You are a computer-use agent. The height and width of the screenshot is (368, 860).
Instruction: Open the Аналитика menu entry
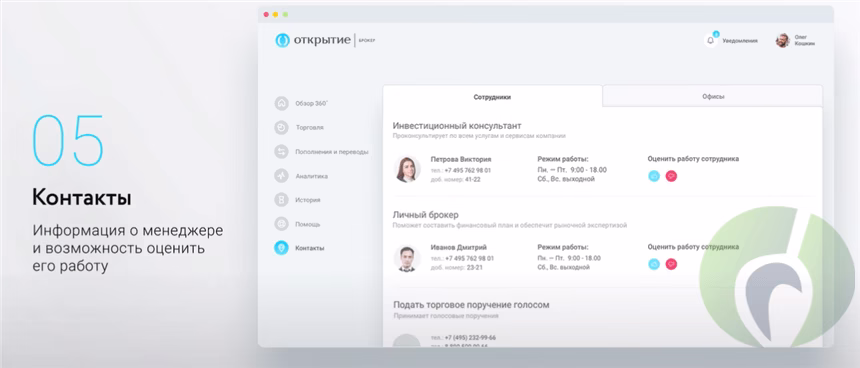[312, 176]
